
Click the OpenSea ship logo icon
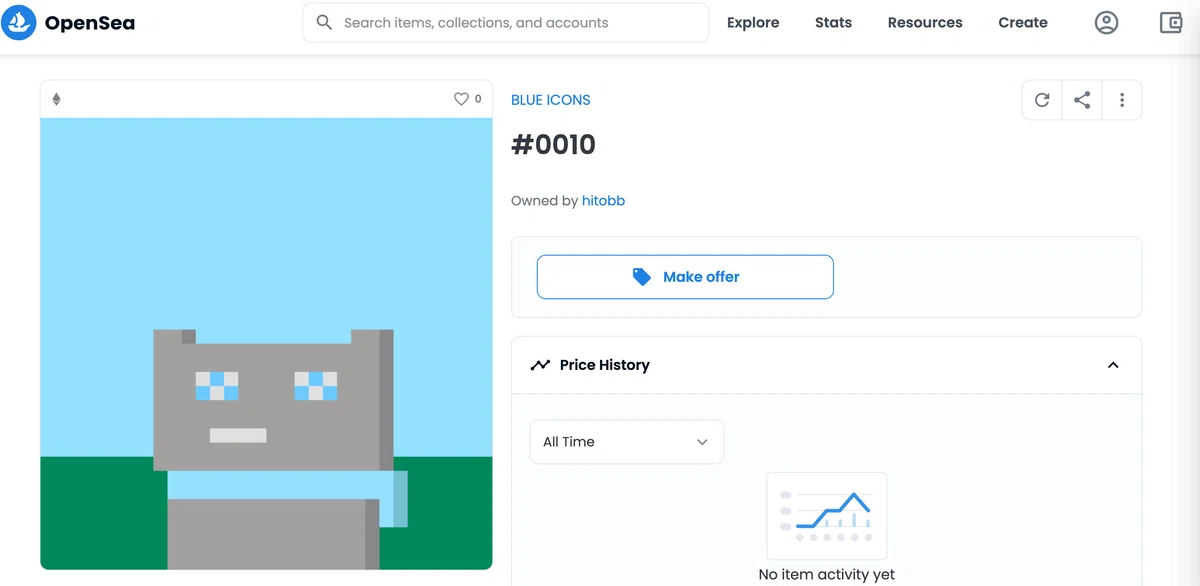(18, 22)
